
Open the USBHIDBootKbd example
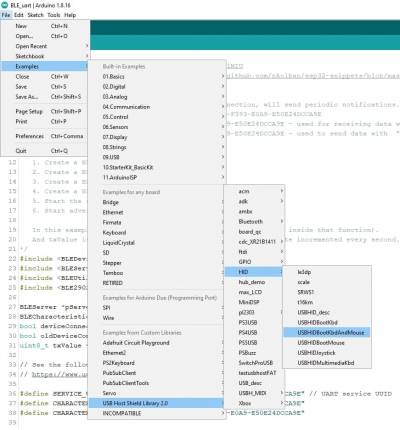(x=327, y=322)
